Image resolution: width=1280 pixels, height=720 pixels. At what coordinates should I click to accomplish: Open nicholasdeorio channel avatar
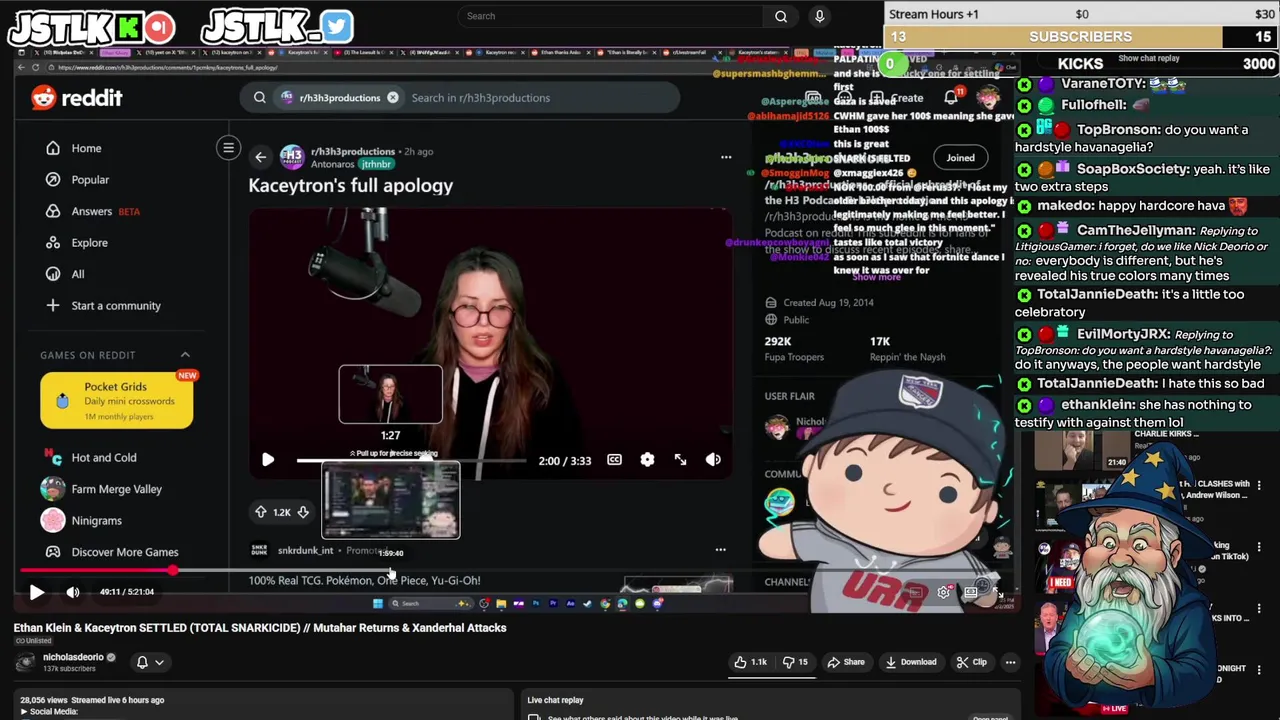coord(25,662)
